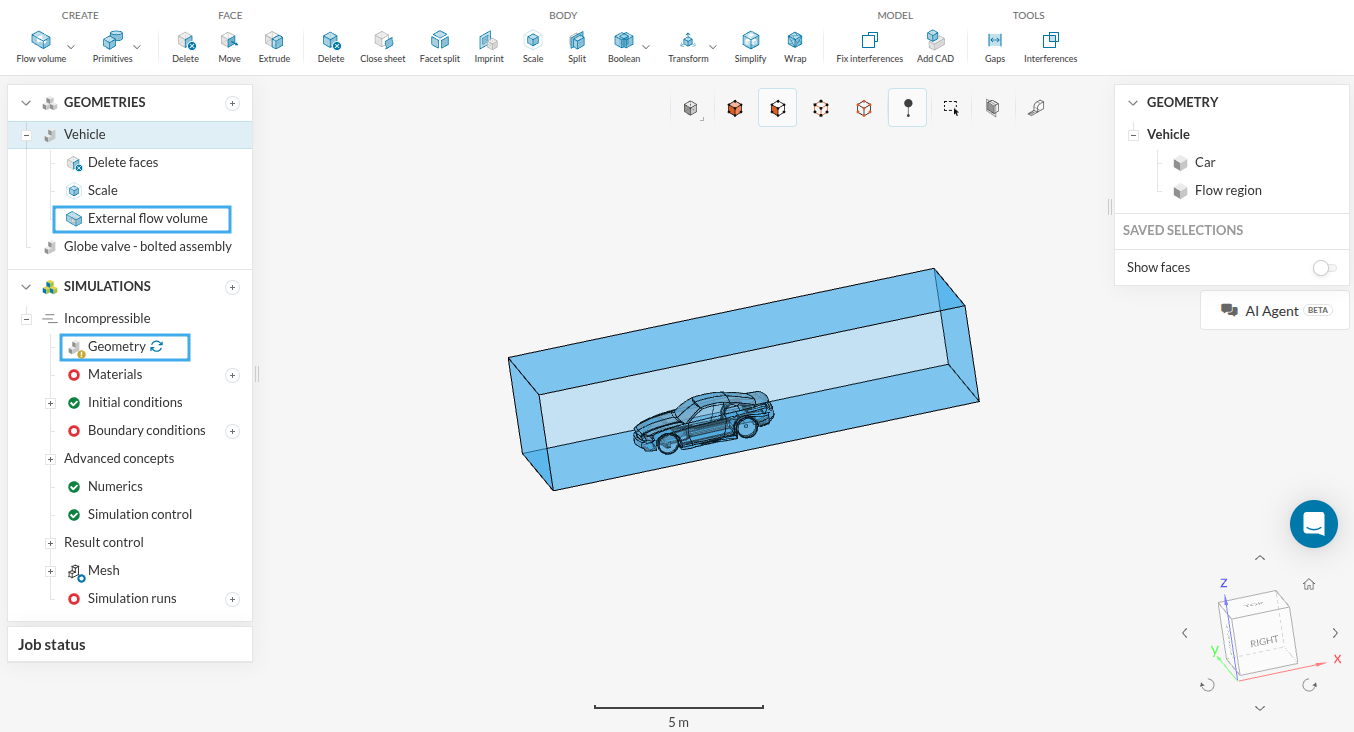Select Boundary conditions in the simulation tree
The height and width of the screenshot is (732, 1354).
146,431
